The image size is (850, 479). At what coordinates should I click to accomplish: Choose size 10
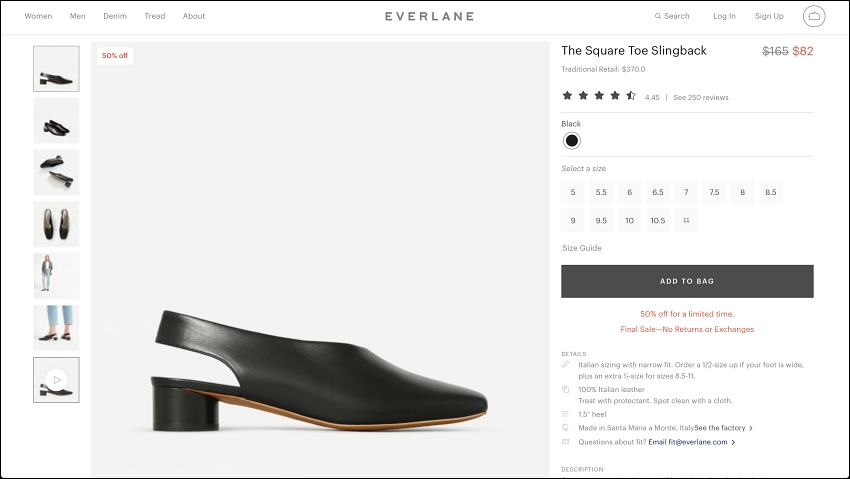[629, 221]
